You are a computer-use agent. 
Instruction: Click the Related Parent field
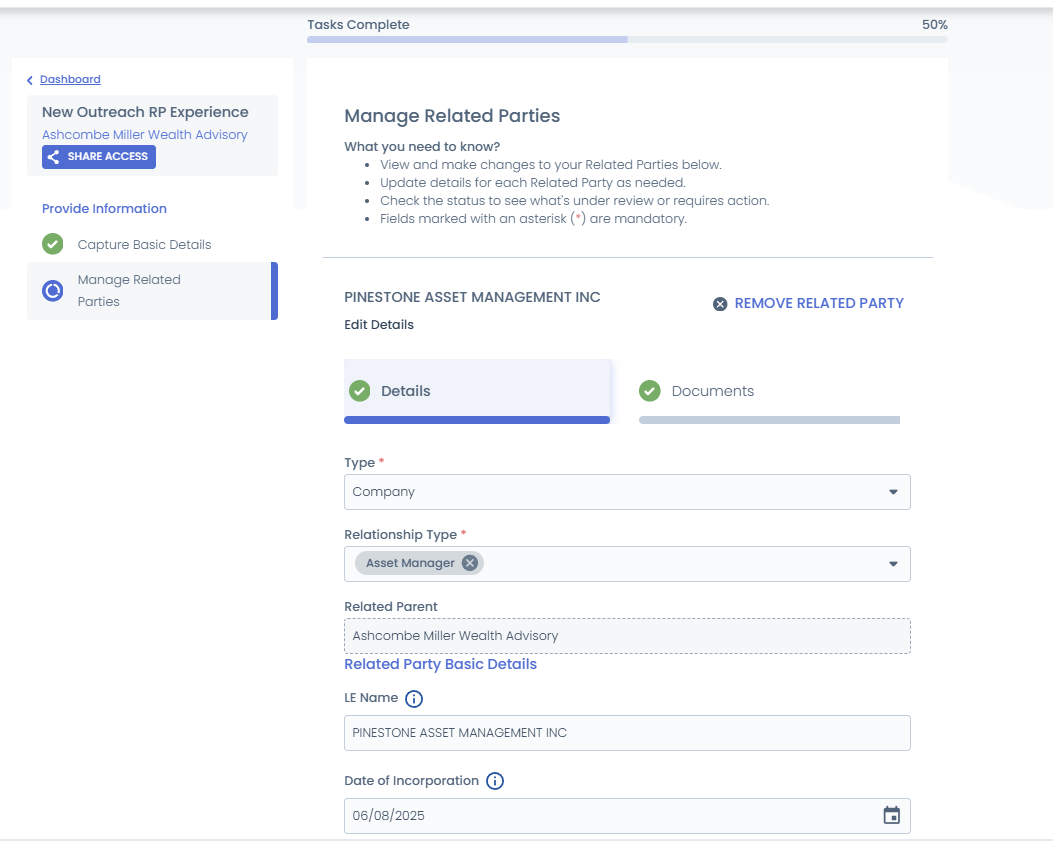click(x=627, y=635)
